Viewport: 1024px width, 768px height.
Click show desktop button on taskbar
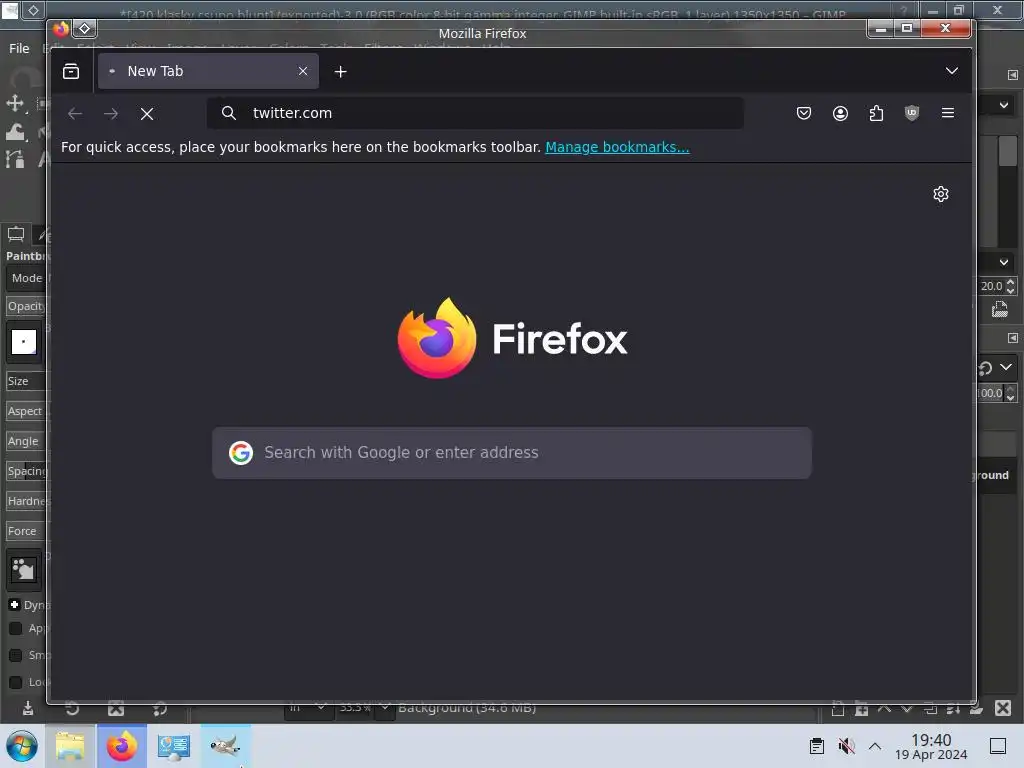998,746
